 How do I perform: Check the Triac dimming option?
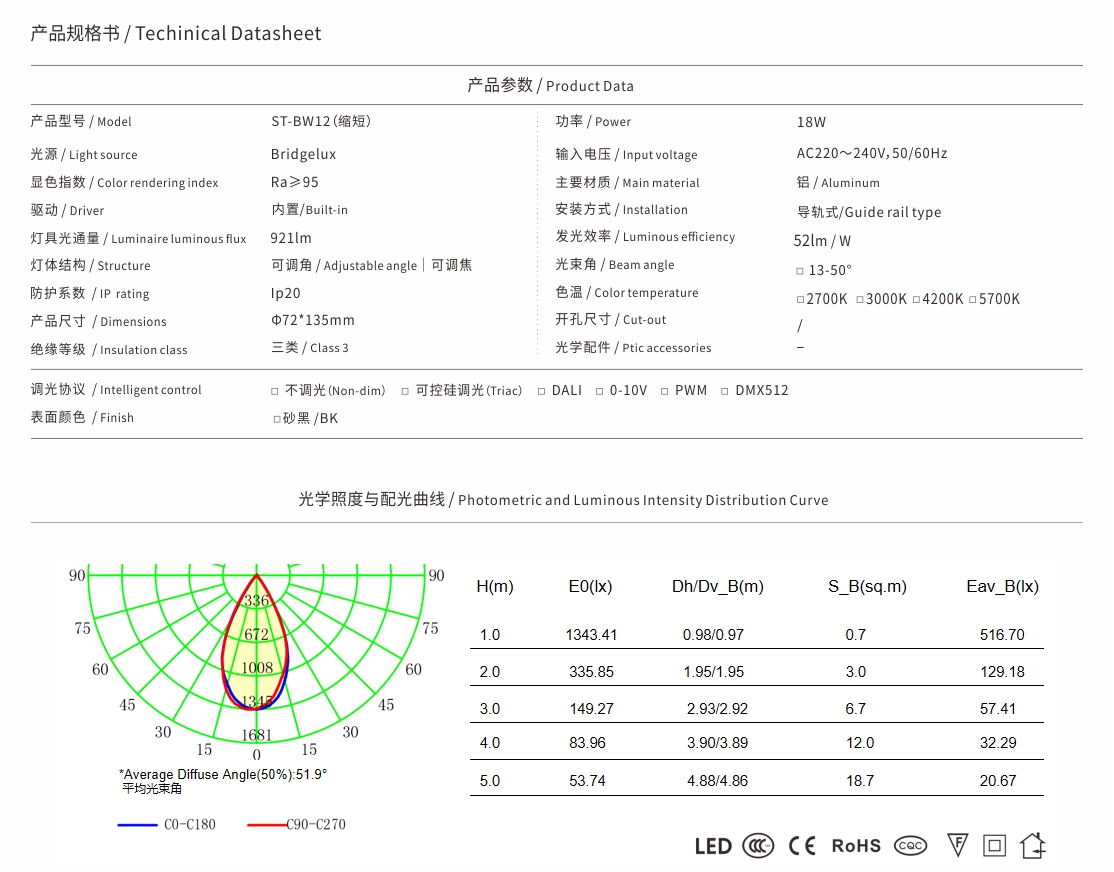[405, 392]
